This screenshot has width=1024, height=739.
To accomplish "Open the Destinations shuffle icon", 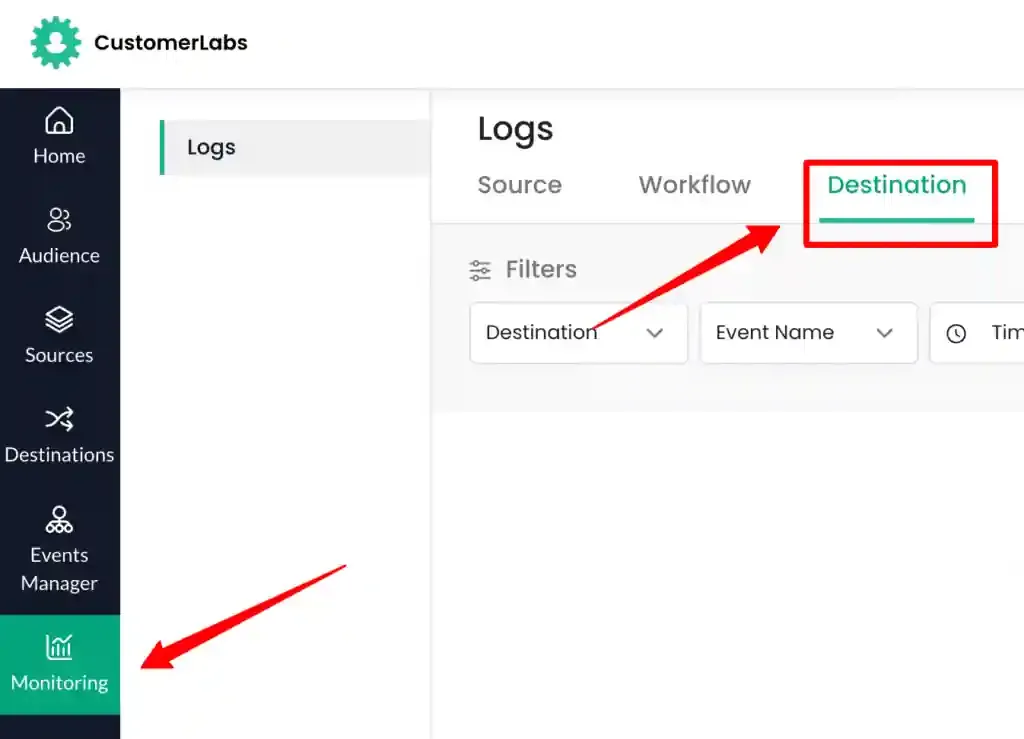I will 59,419.
